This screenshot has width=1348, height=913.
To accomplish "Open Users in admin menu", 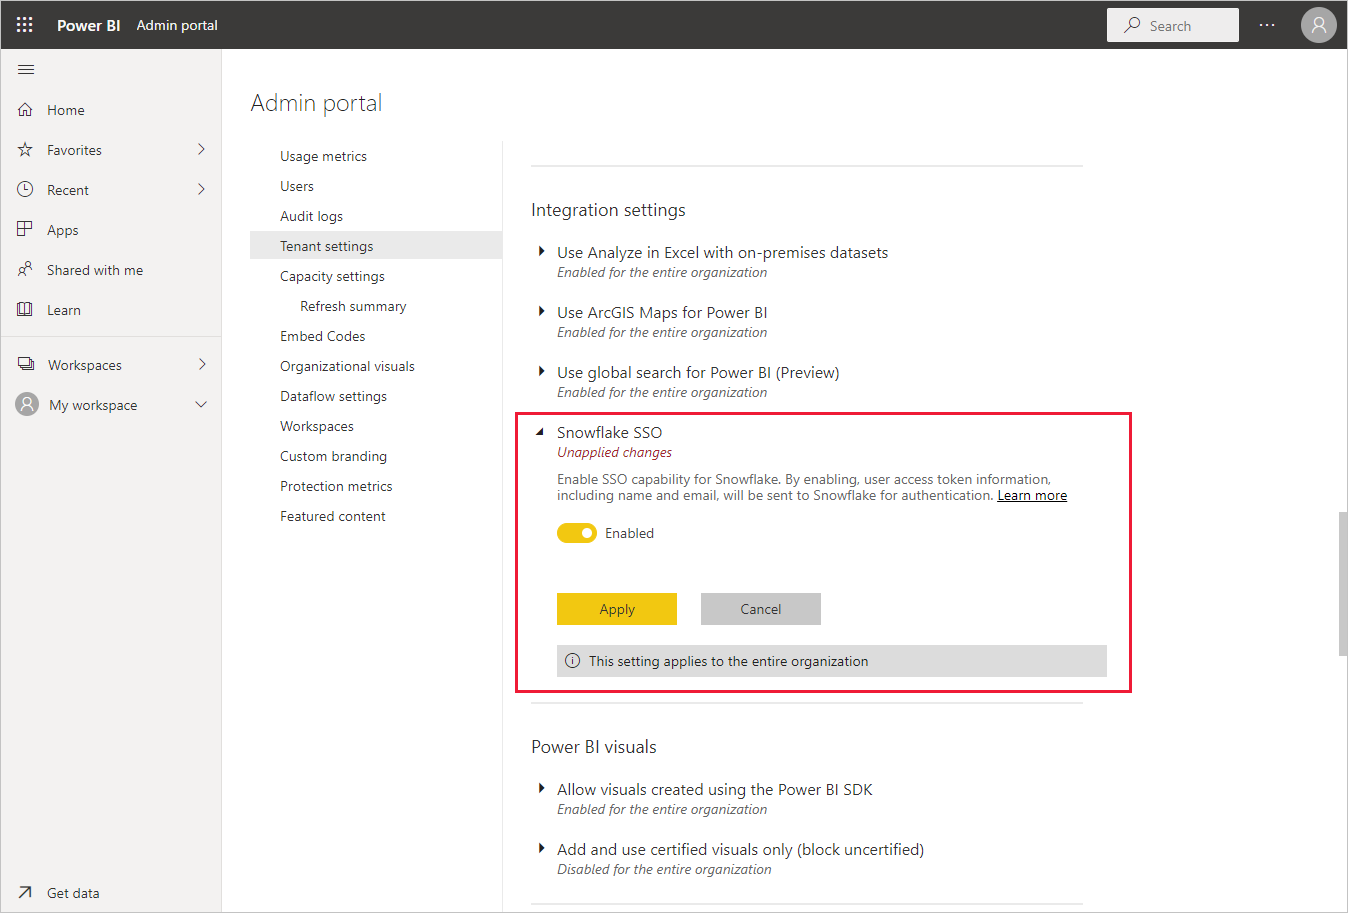I will (x=297, y=186).
